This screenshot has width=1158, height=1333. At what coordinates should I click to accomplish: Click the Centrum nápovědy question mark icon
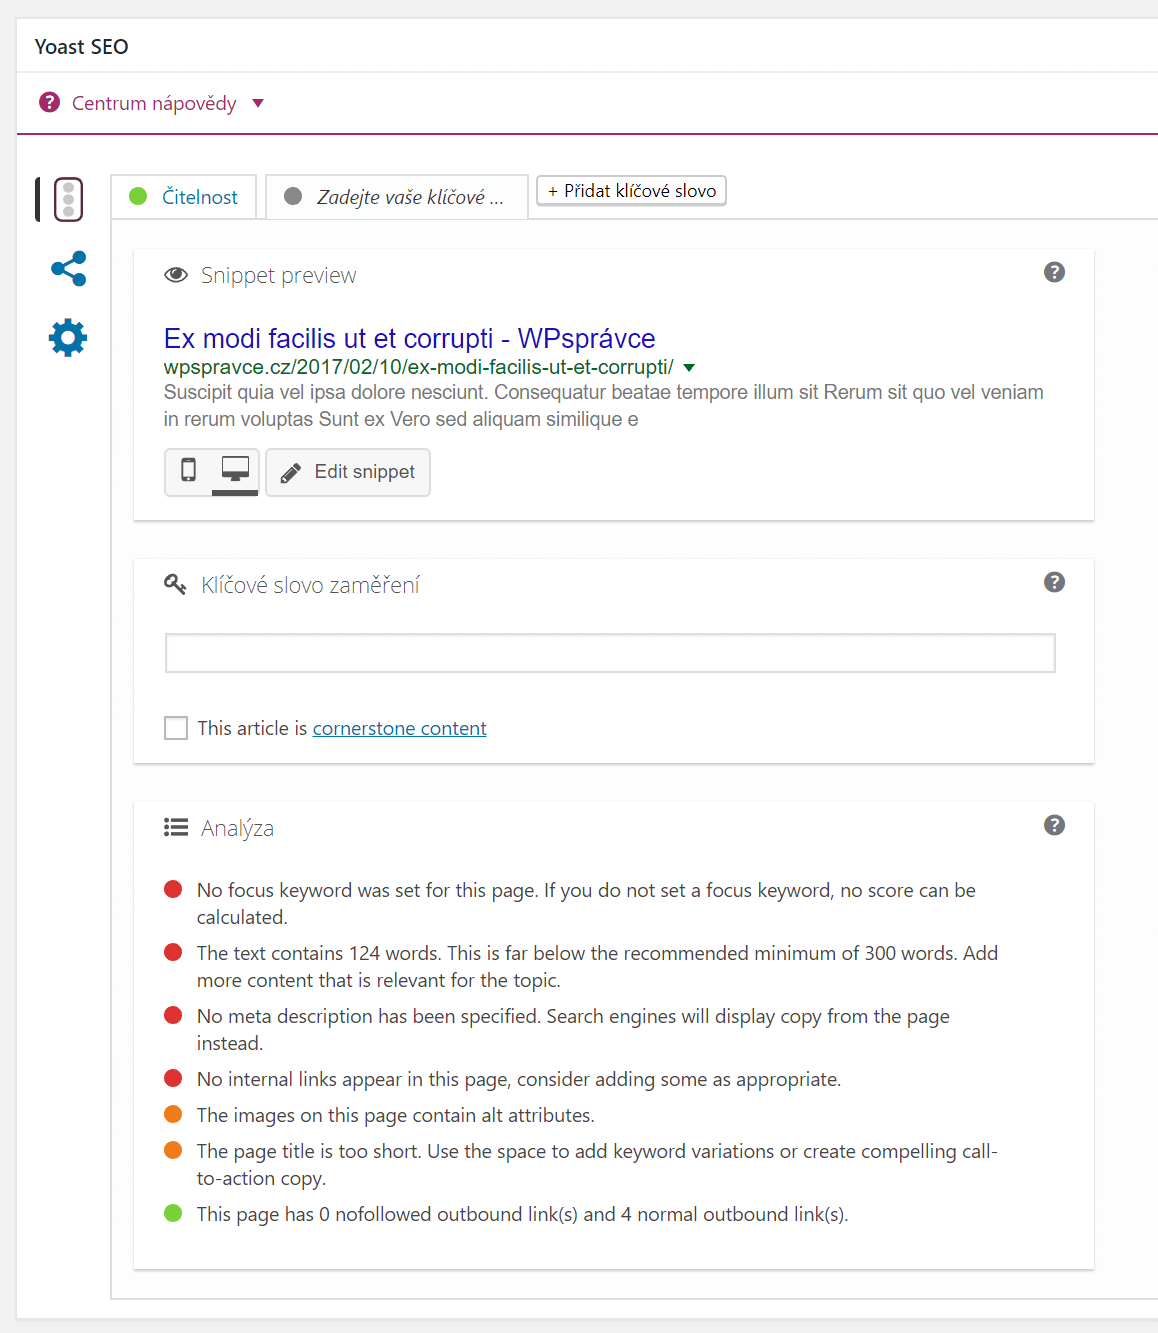tap(49, 103)
